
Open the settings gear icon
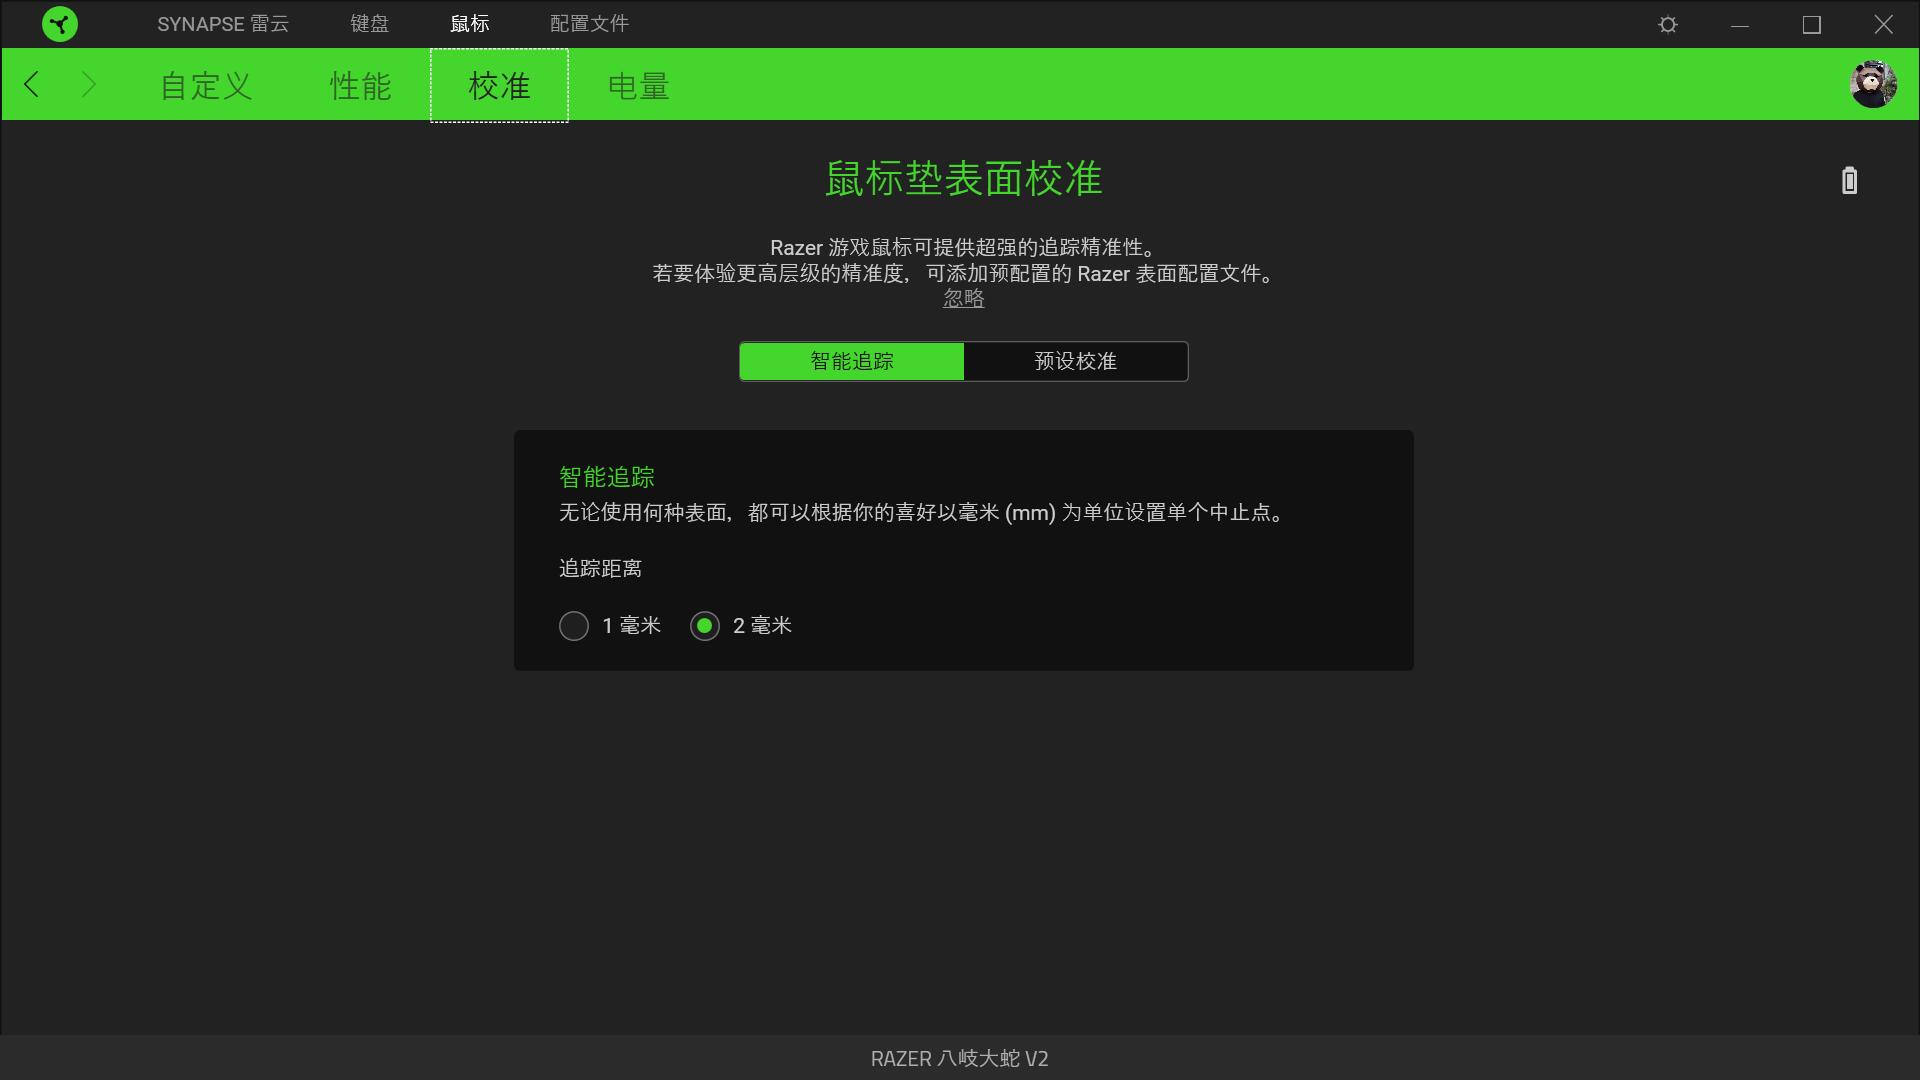tap(1666, 23)
